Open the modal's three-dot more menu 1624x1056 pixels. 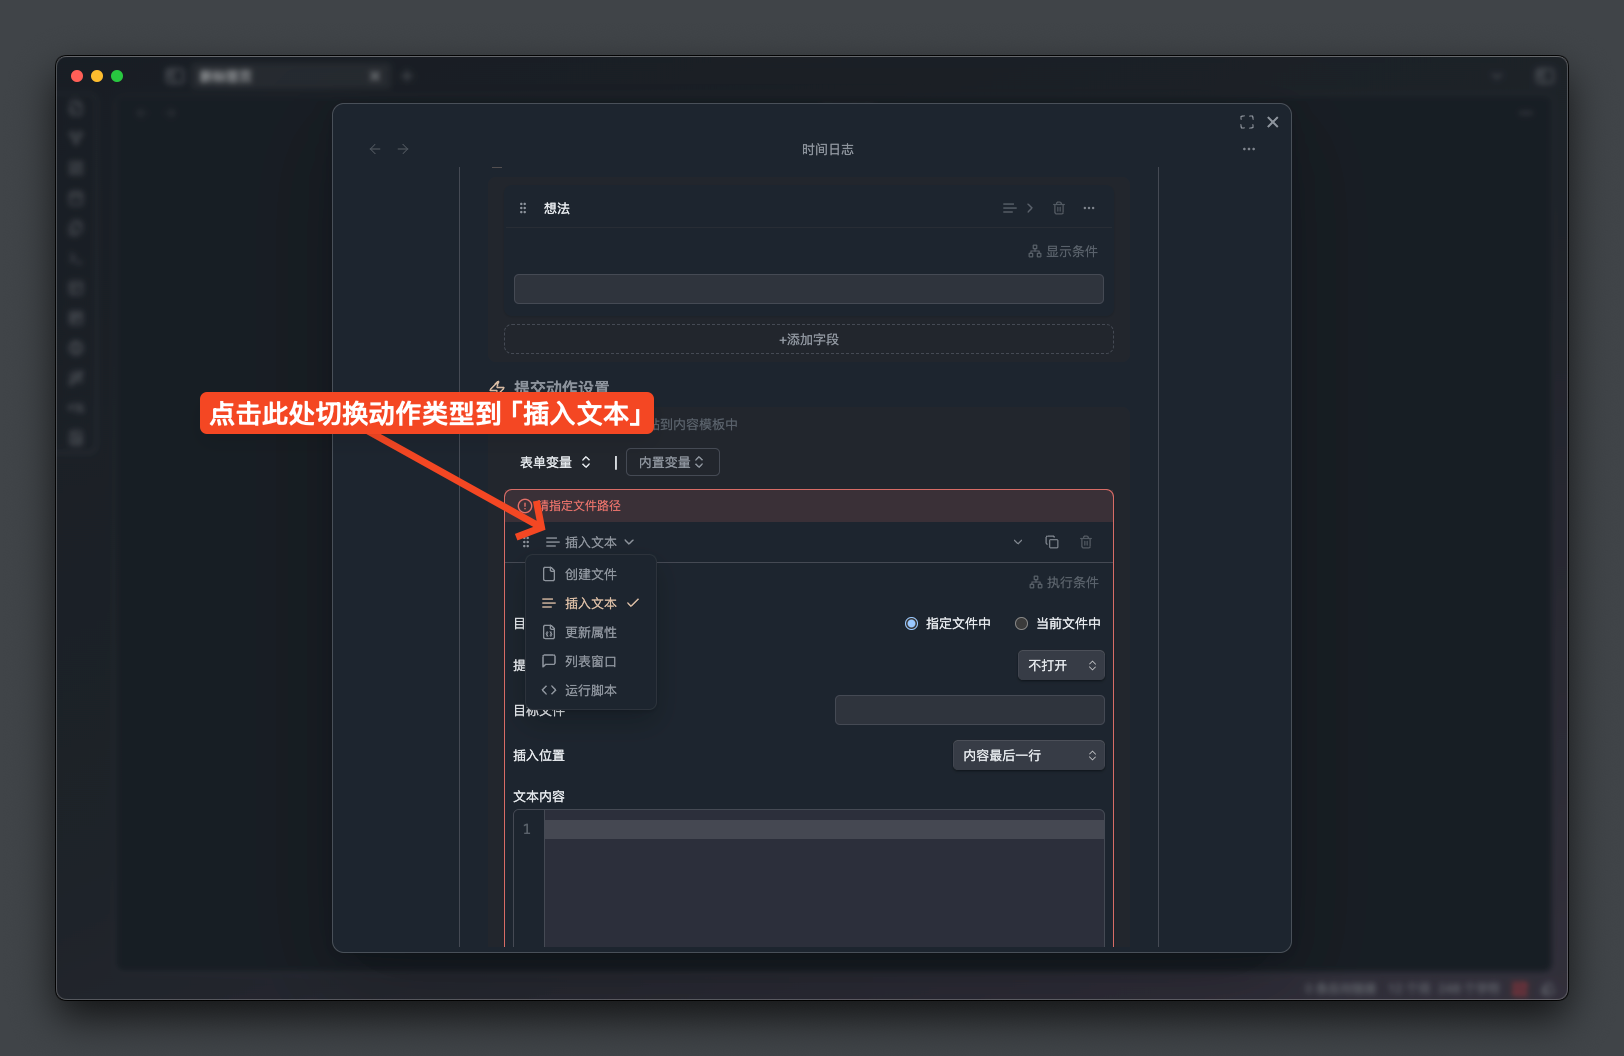coord(1249,149)
